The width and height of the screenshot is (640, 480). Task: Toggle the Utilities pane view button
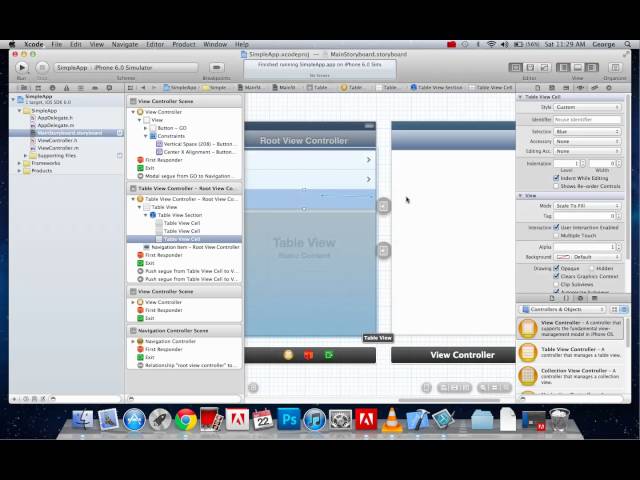(592, 67)
